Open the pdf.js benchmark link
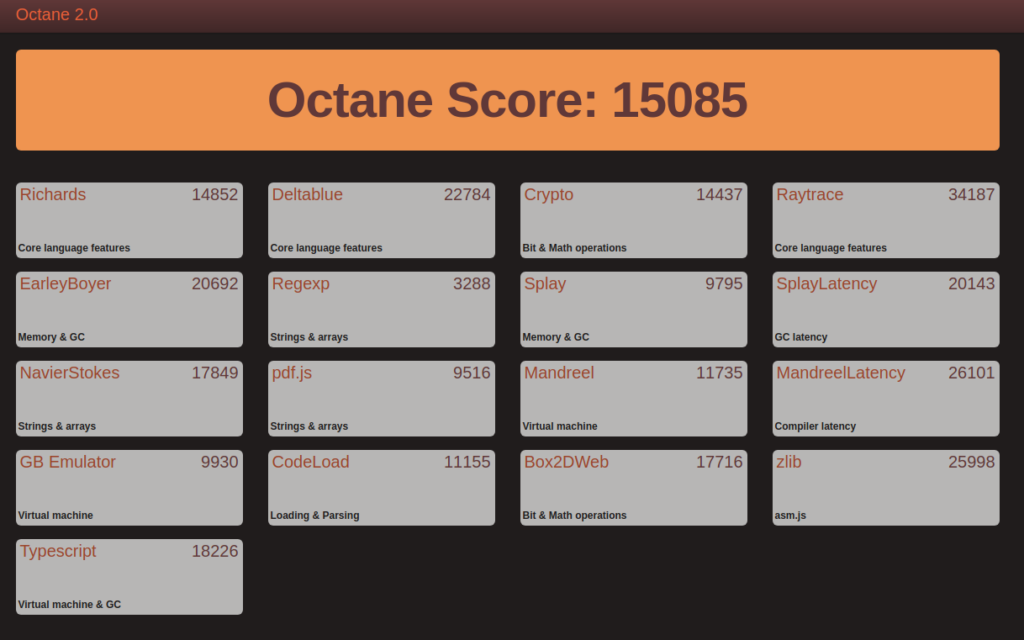The image size is (1024, 640). click(x=292, y=373)
